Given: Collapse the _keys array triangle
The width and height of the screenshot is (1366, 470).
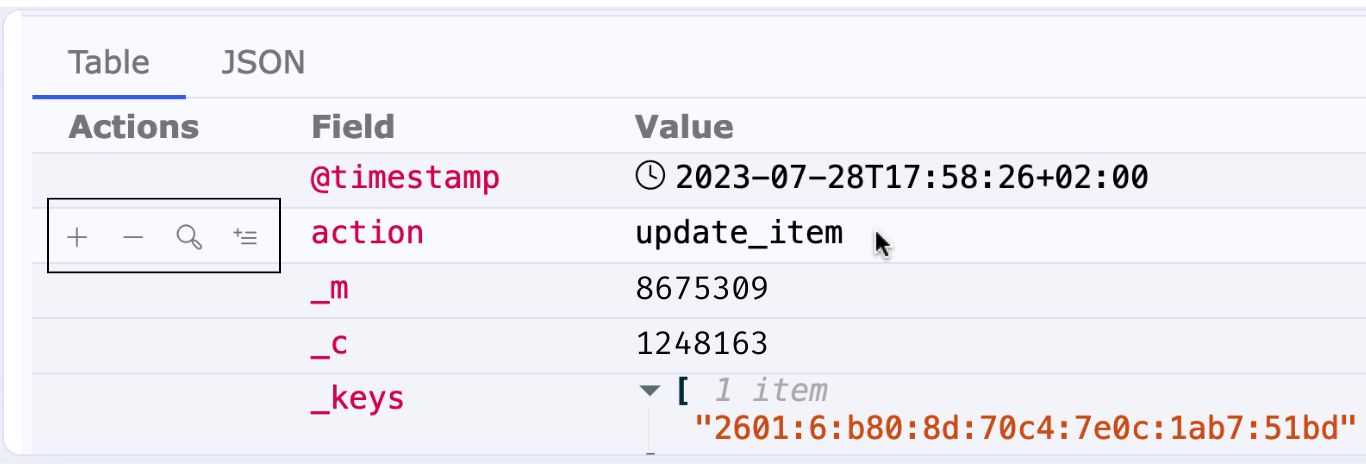Looking at the screenshot, I should pos(651,390).
